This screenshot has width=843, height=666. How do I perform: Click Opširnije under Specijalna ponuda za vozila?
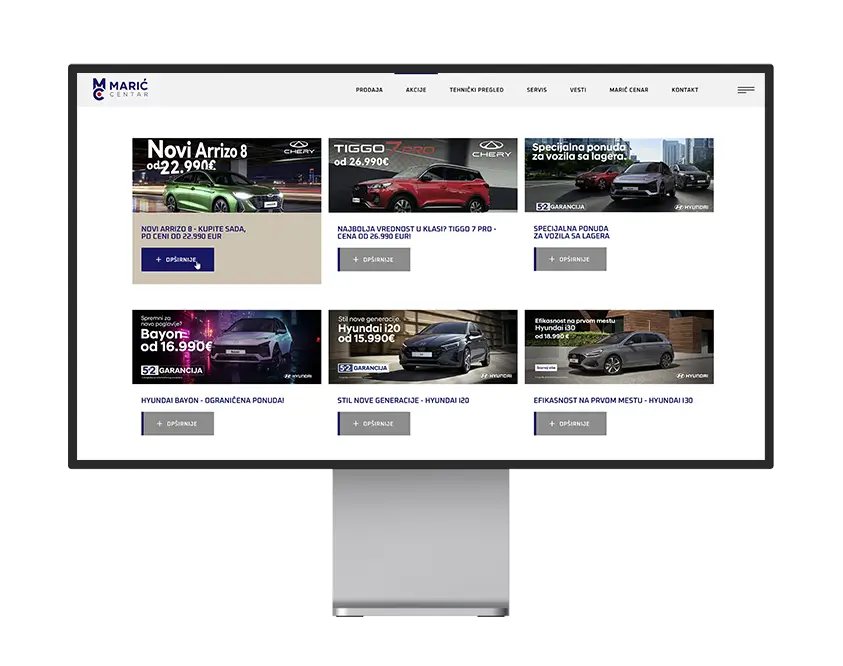(570, 259)
